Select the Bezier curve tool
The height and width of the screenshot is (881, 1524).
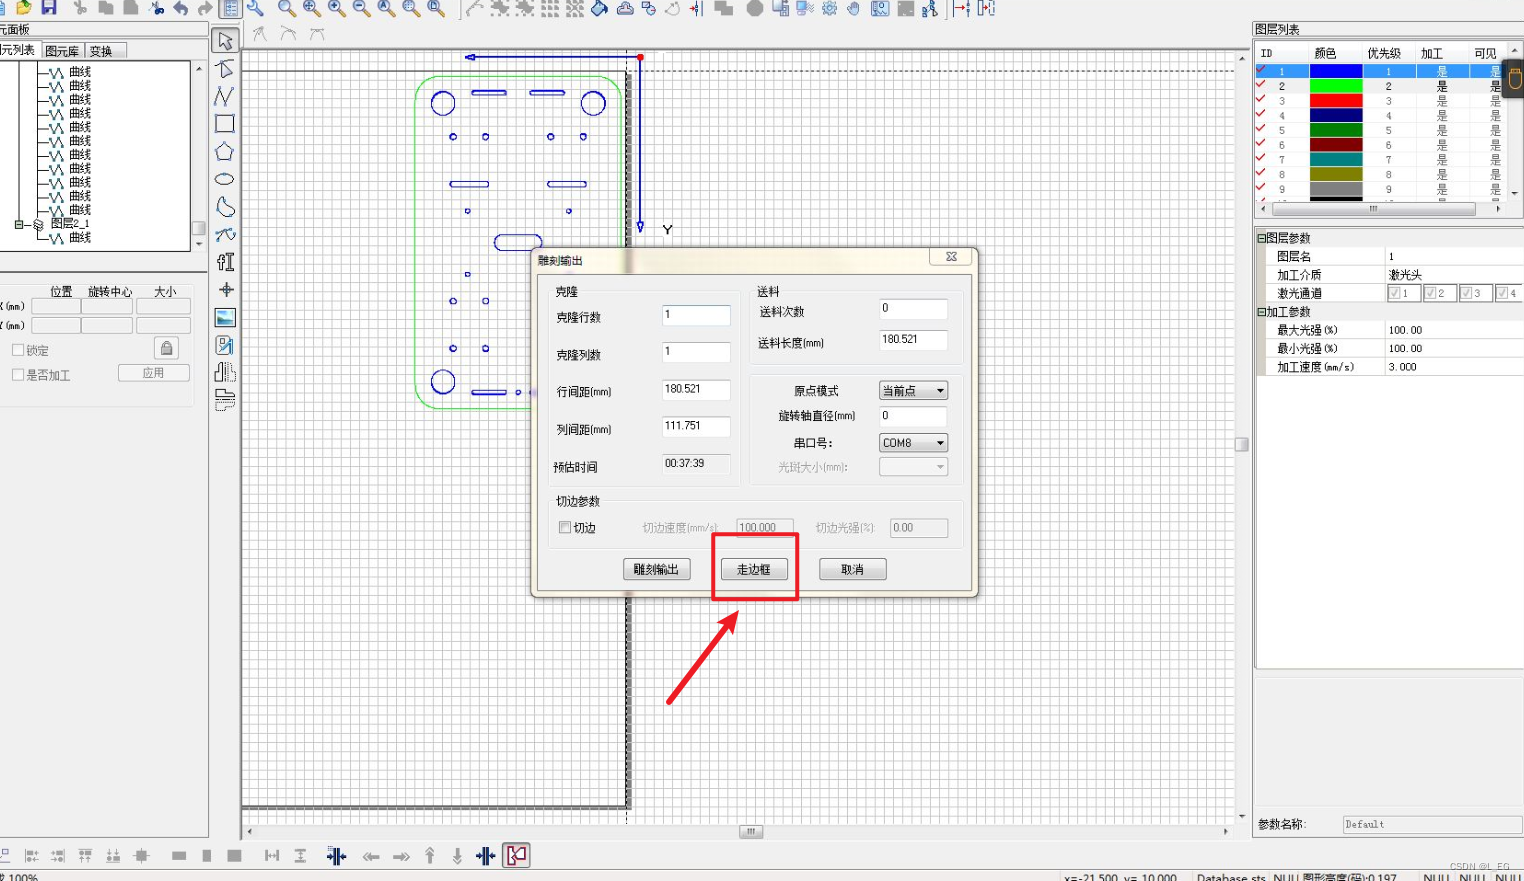pos(225,235)
